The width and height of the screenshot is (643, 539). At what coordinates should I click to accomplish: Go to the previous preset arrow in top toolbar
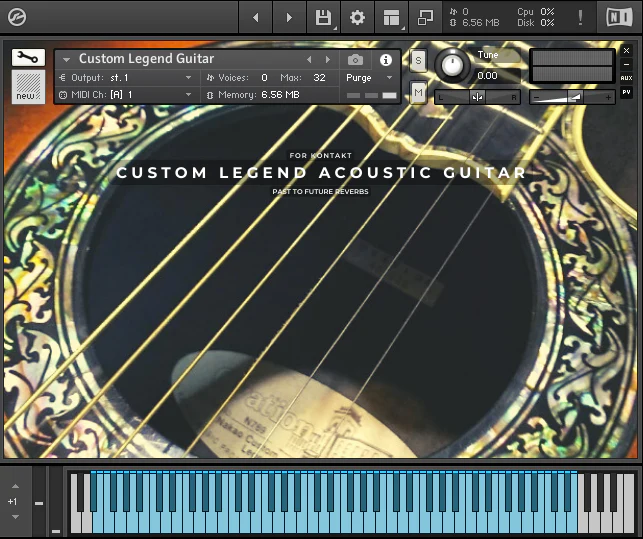(255, 17)
